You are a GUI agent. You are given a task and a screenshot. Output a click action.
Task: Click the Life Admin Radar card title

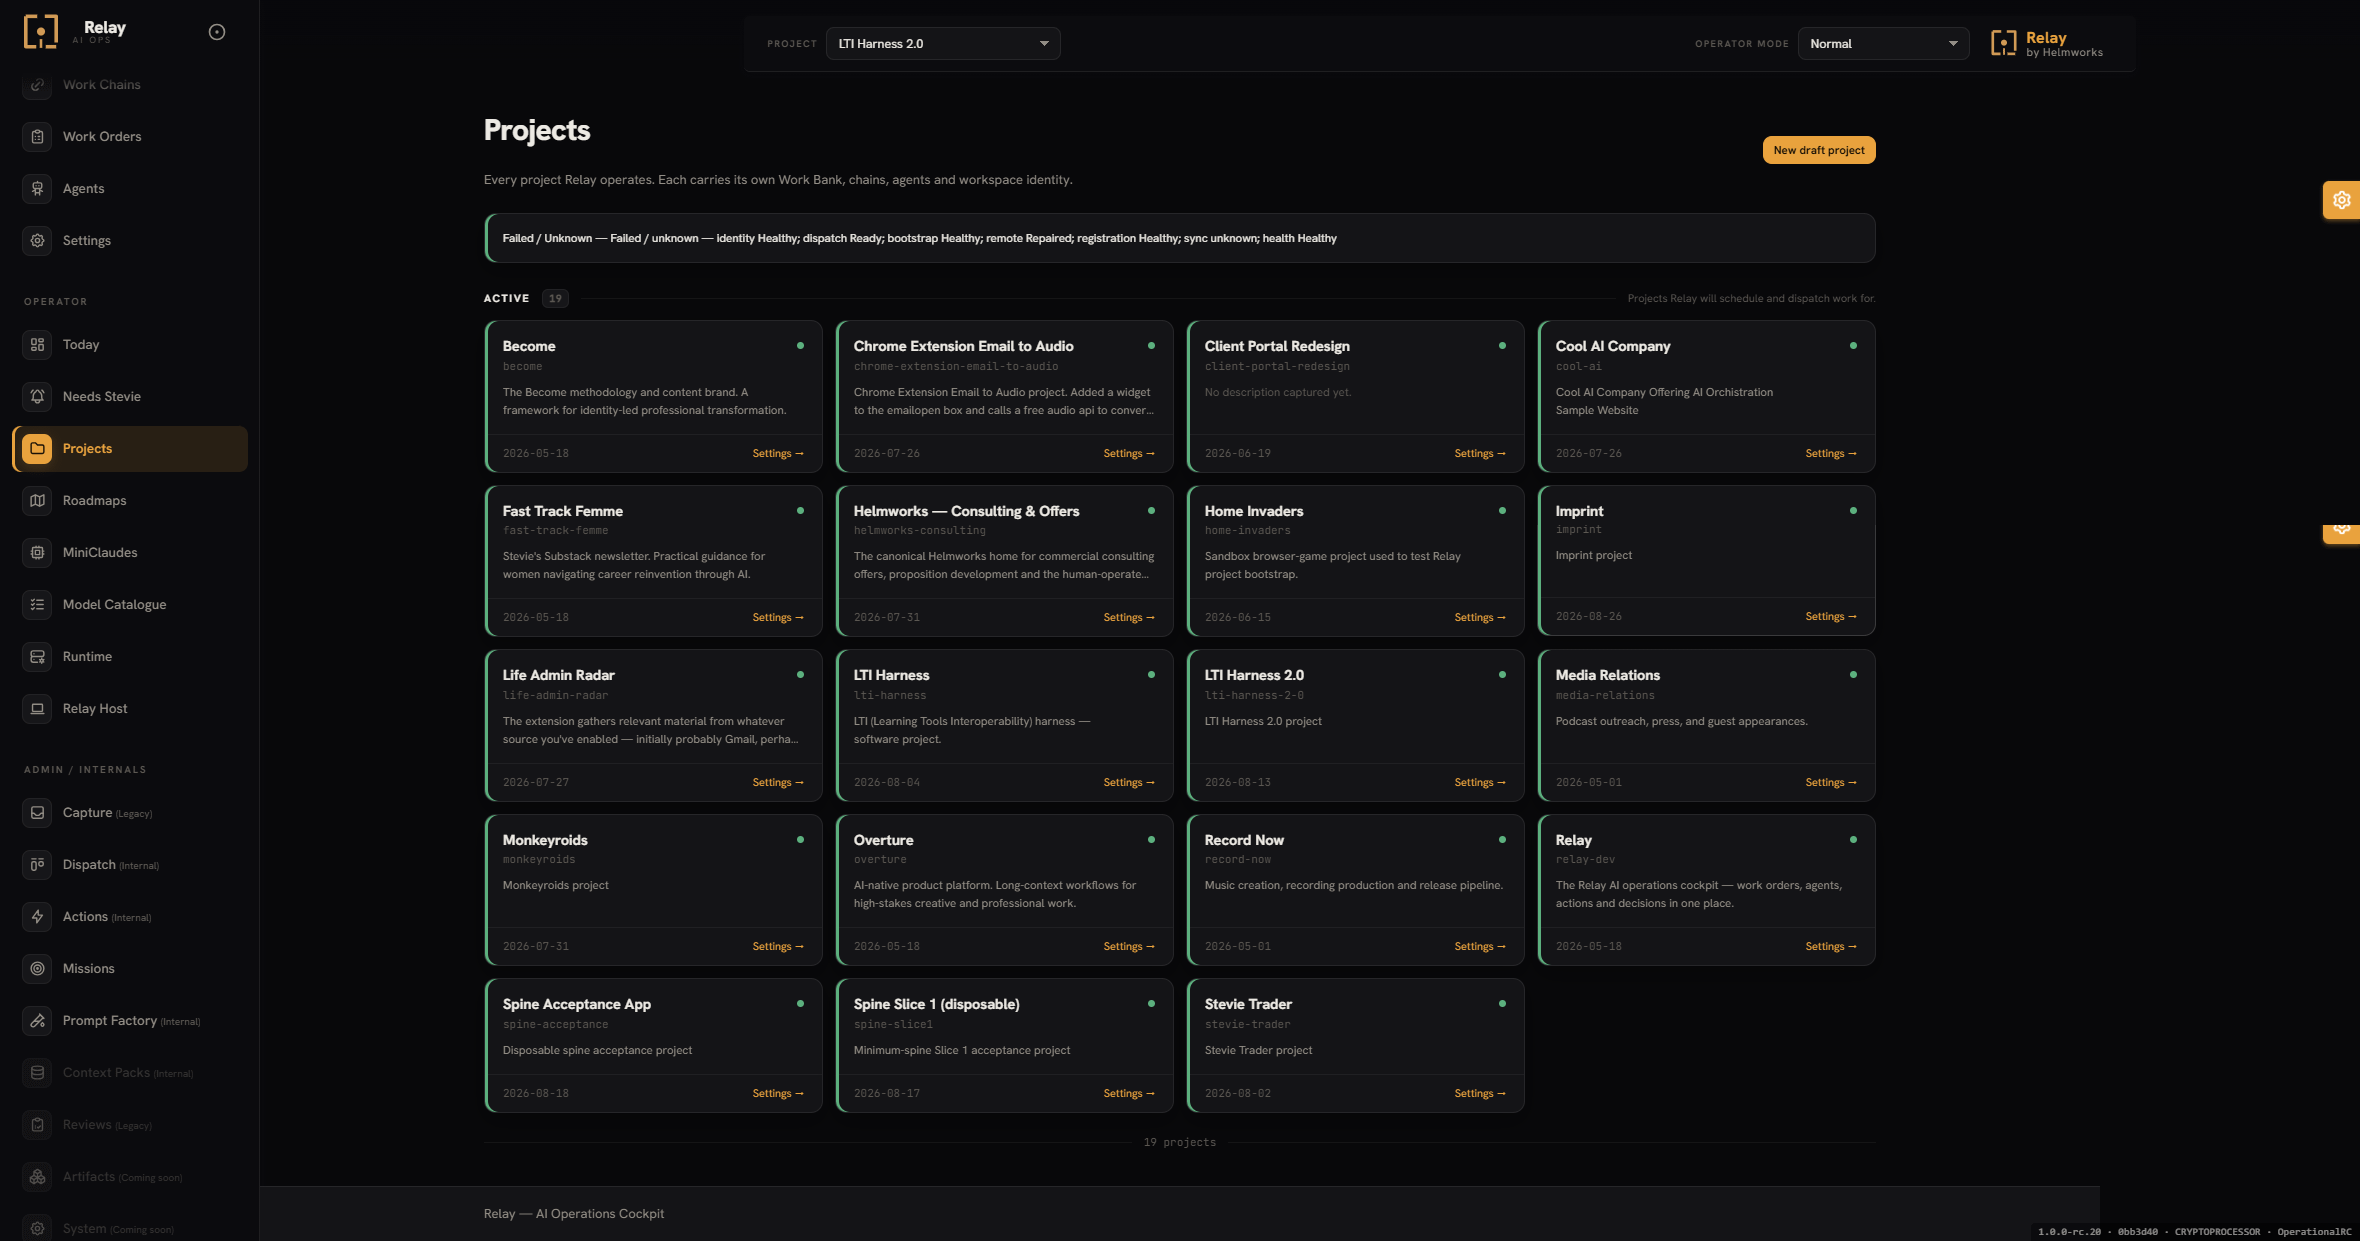(558, 675)
